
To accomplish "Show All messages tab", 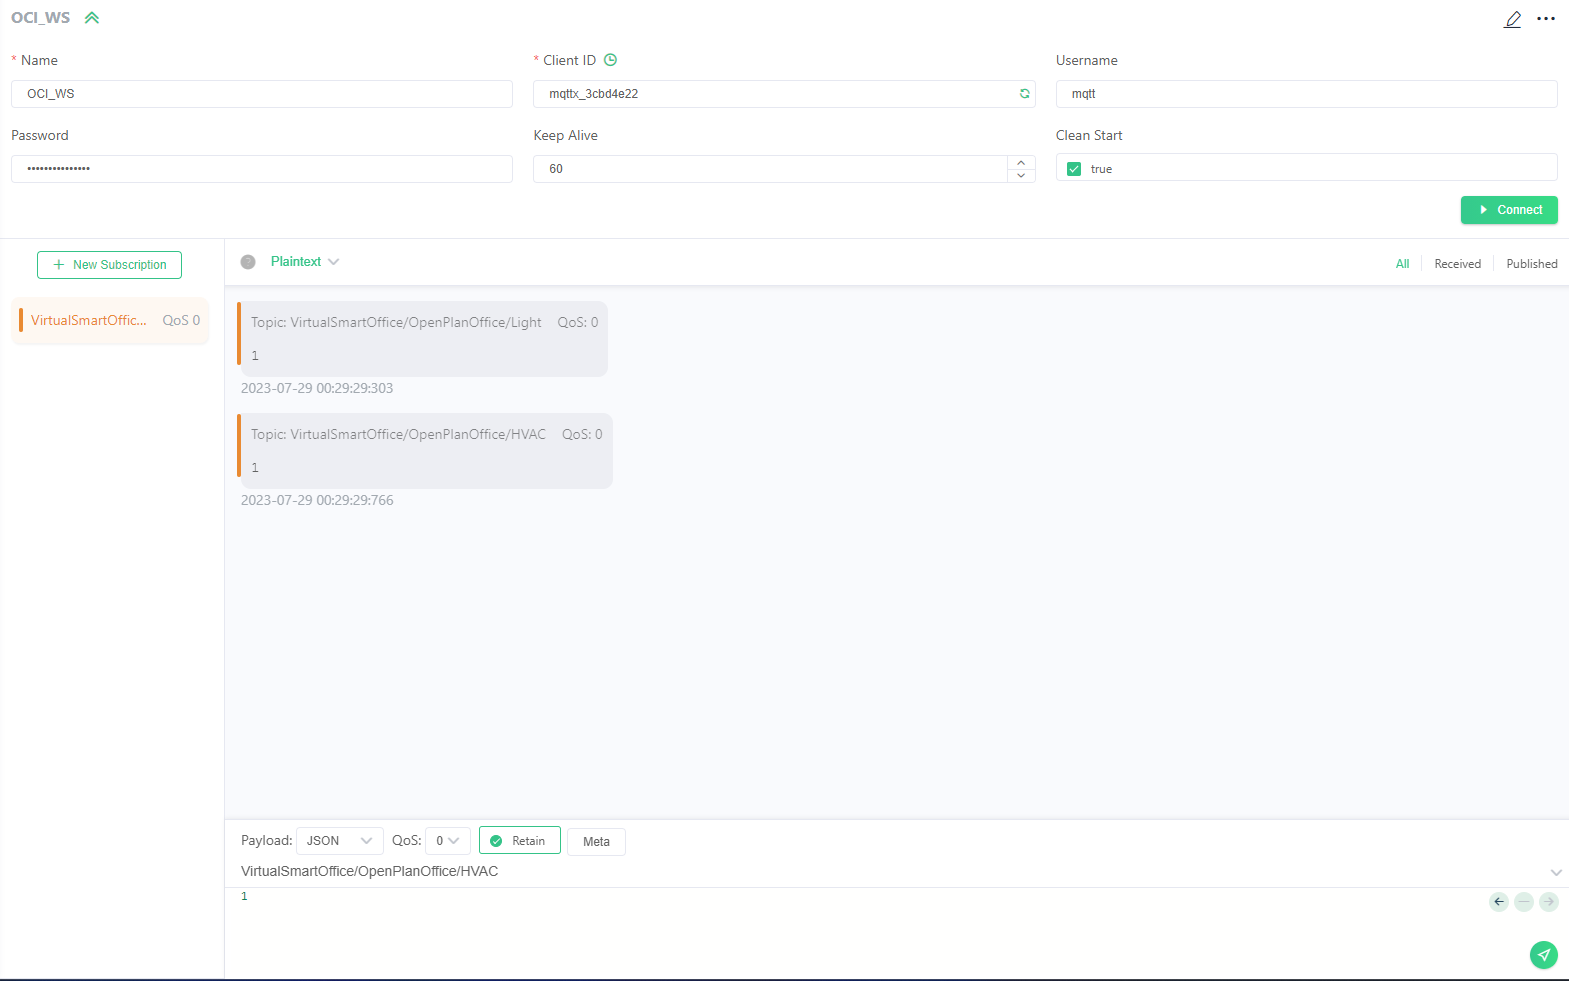I will (1402, 264).
